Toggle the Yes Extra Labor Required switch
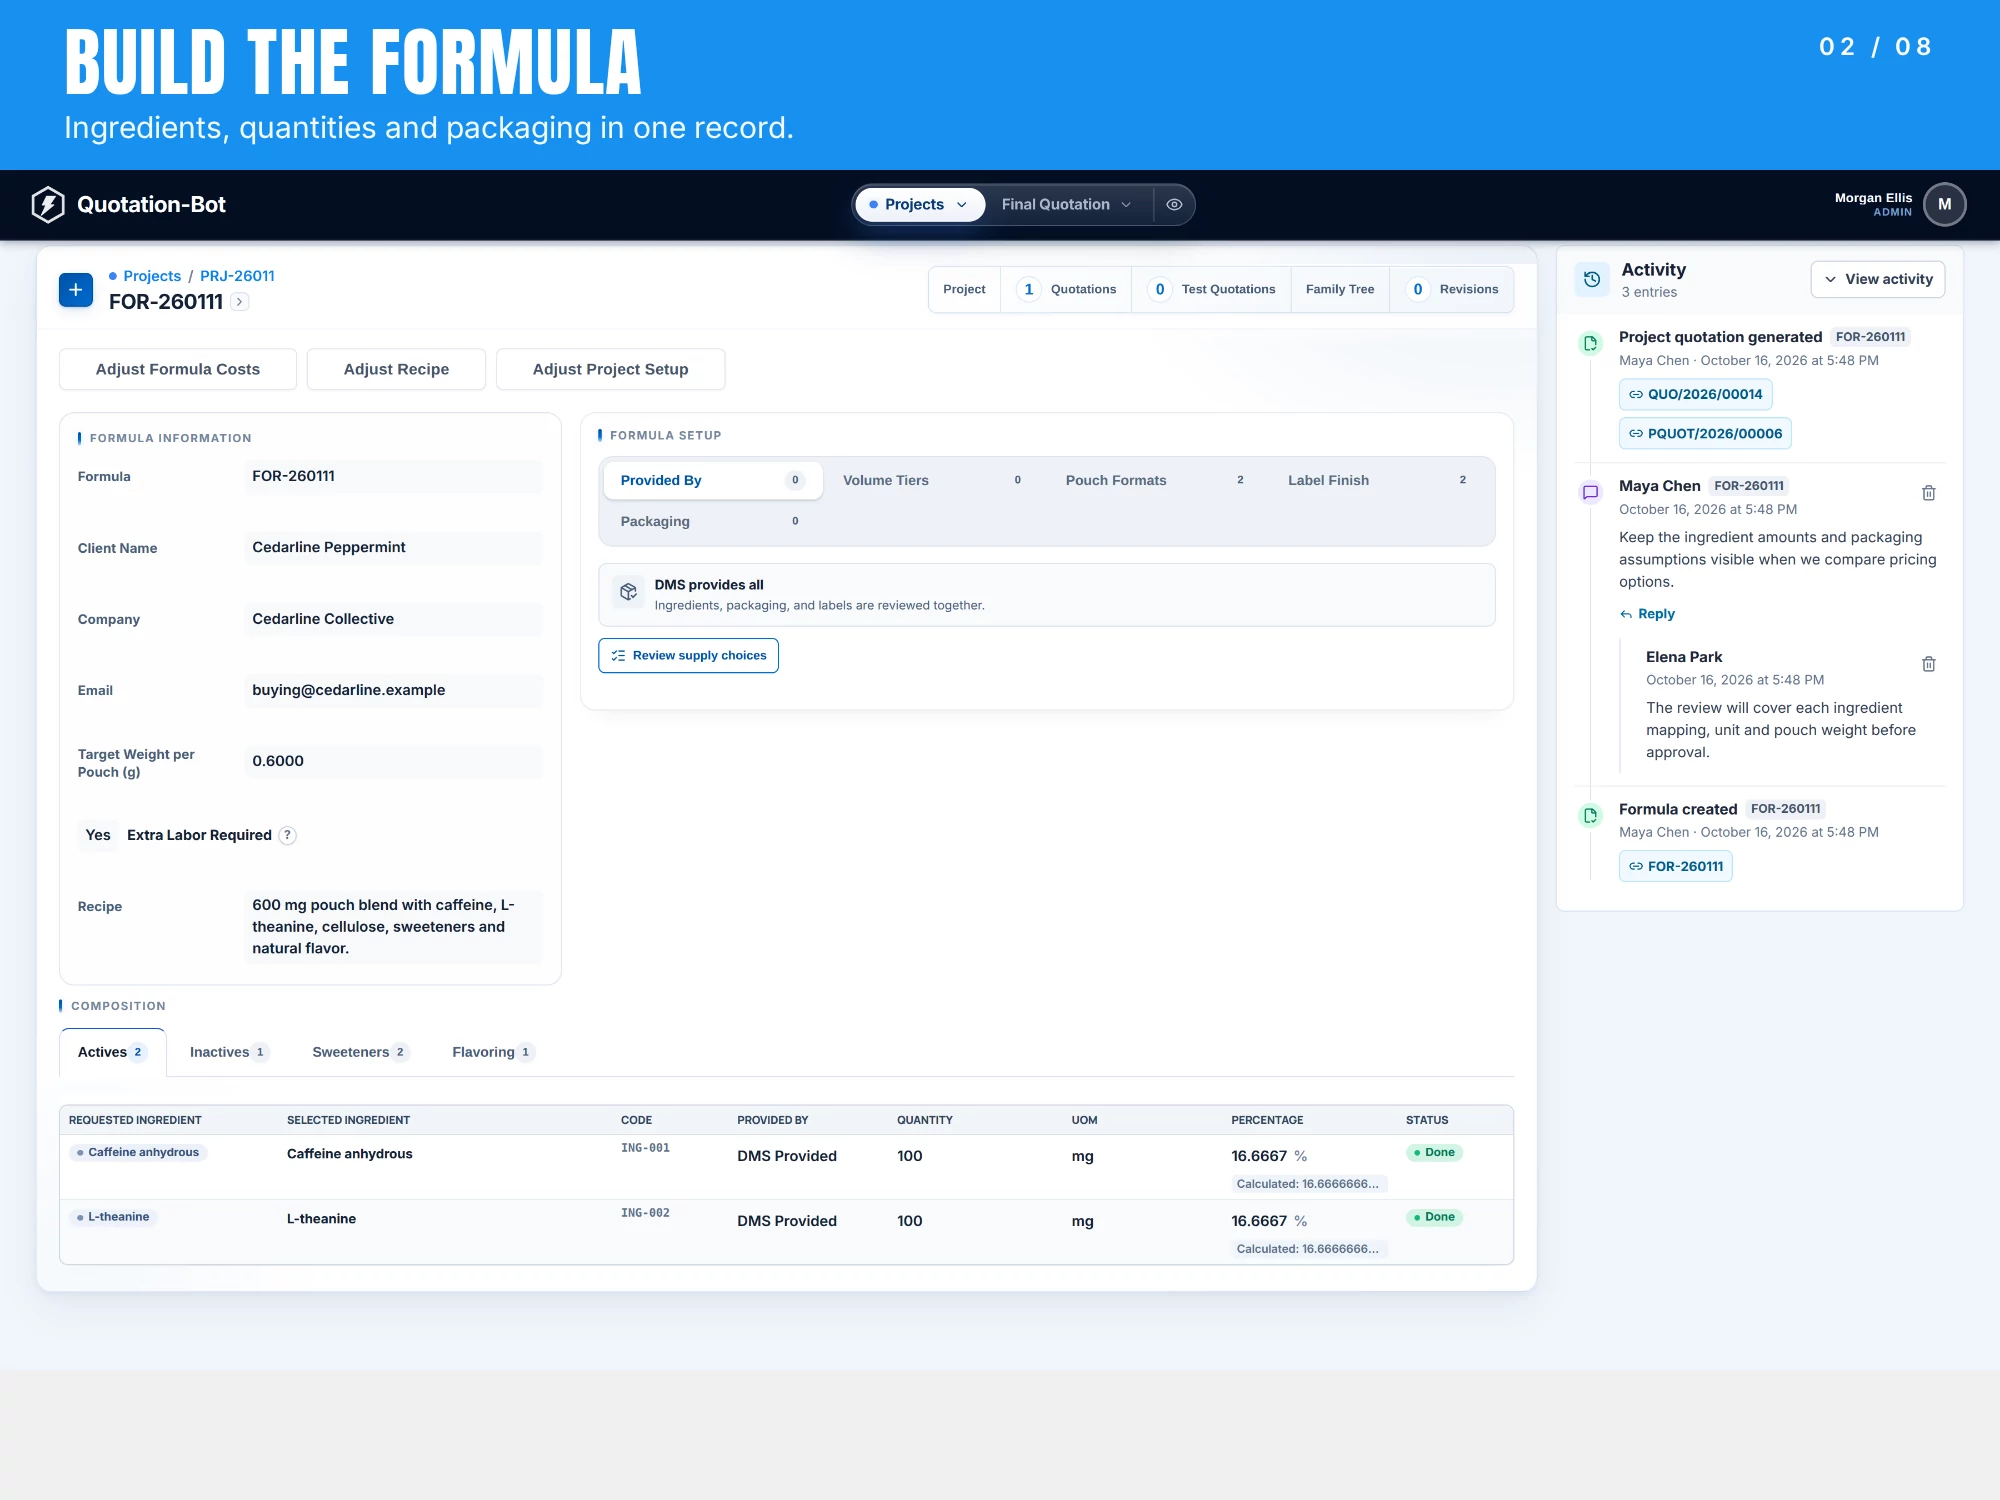 pos(98,835)
